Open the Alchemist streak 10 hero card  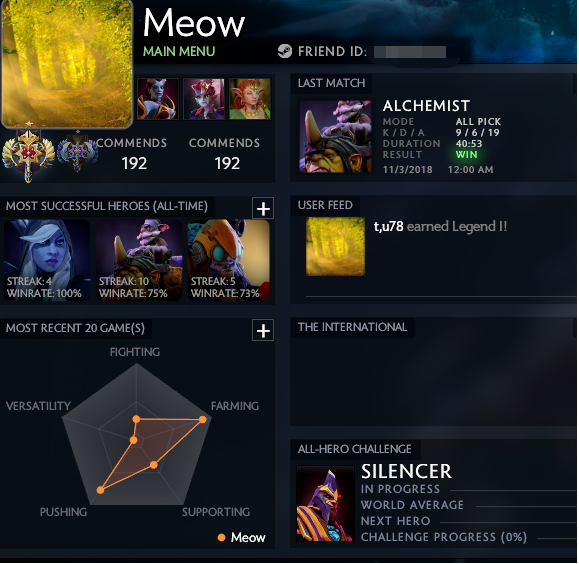[139, 260]
